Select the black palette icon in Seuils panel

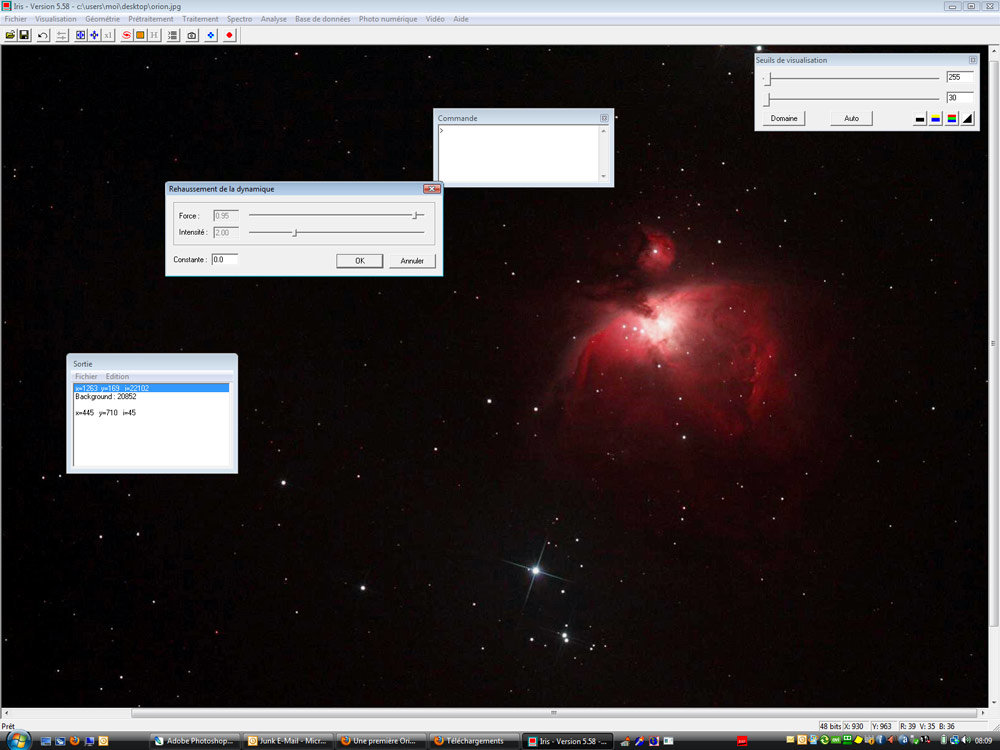click(920, 119)
